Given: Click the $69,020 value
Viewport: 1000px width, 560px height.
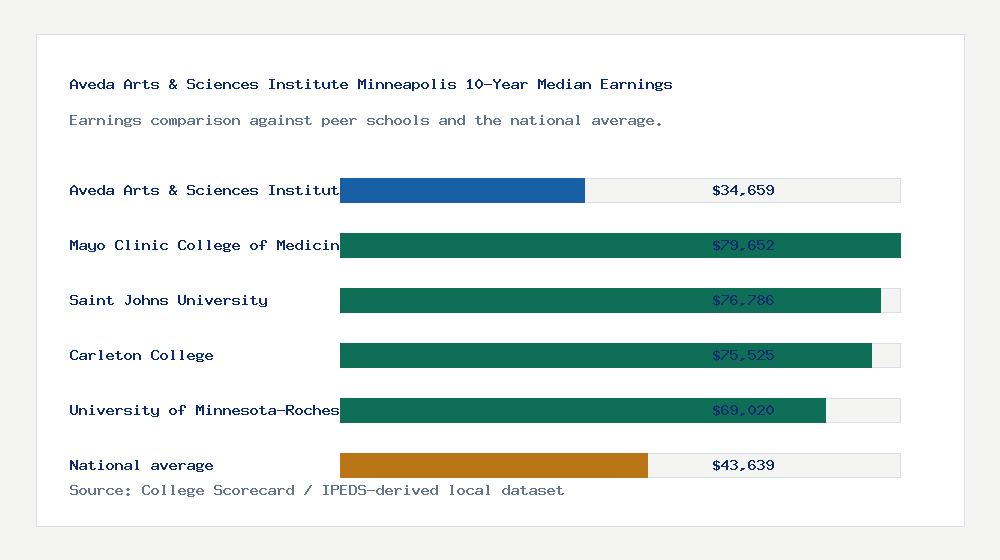Looking at the screenshot, I should [743, 410].
